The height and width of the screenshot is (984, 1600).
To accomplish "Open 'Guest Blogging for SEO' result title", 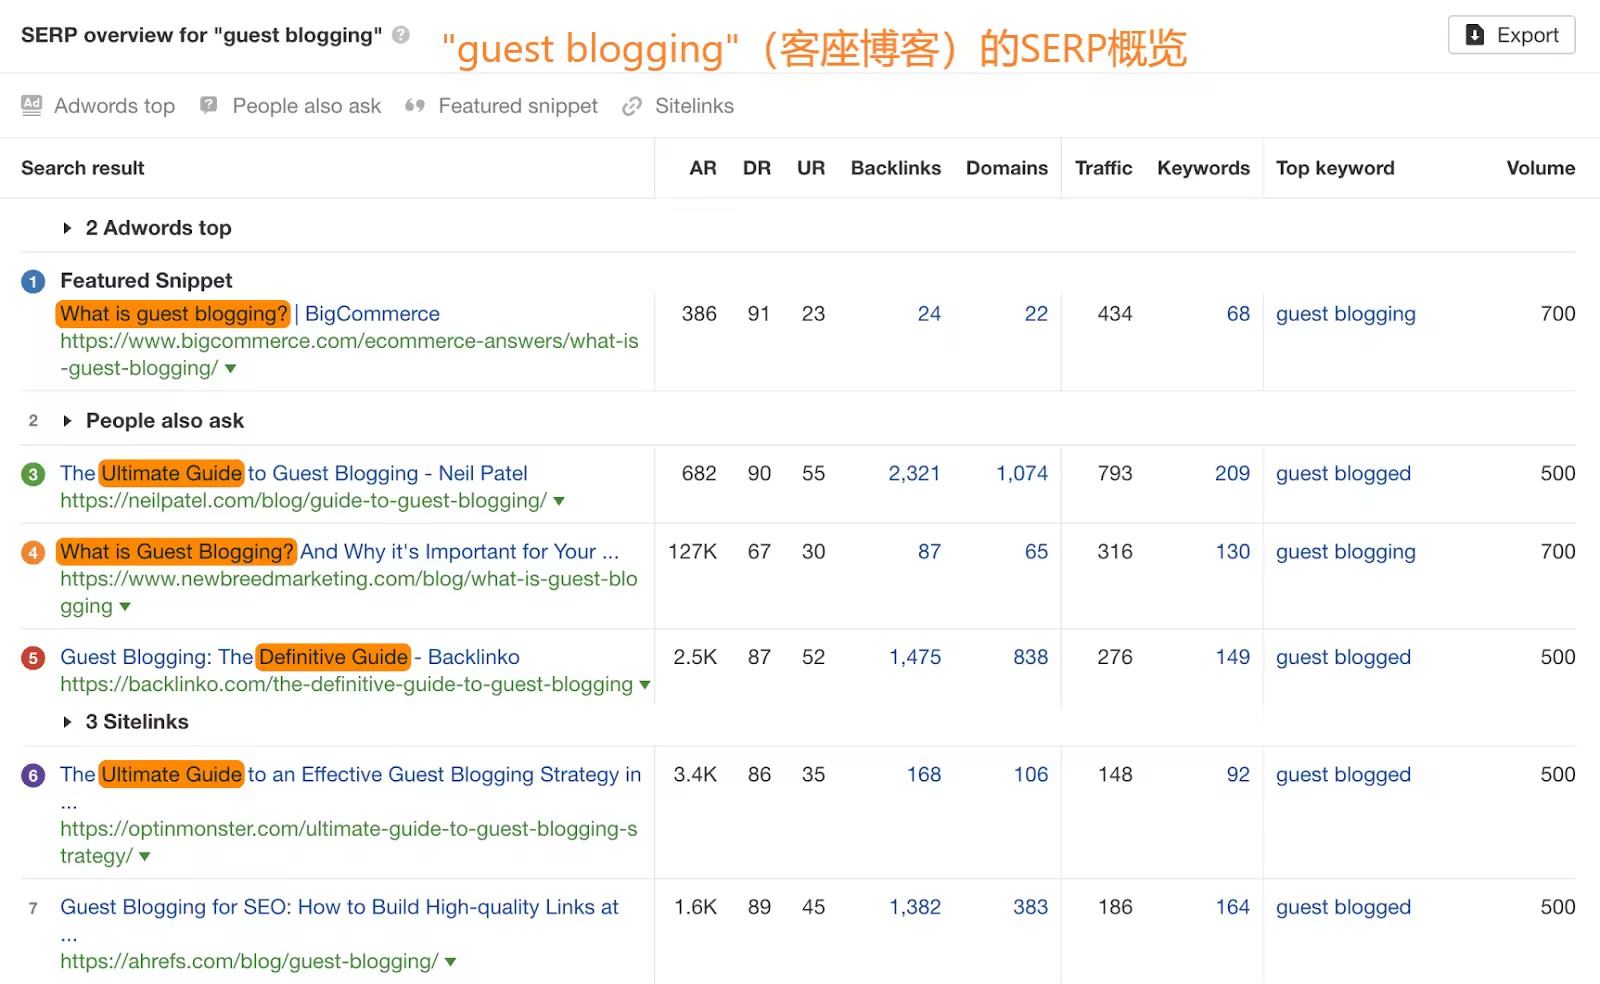I will tap(339, 907).
